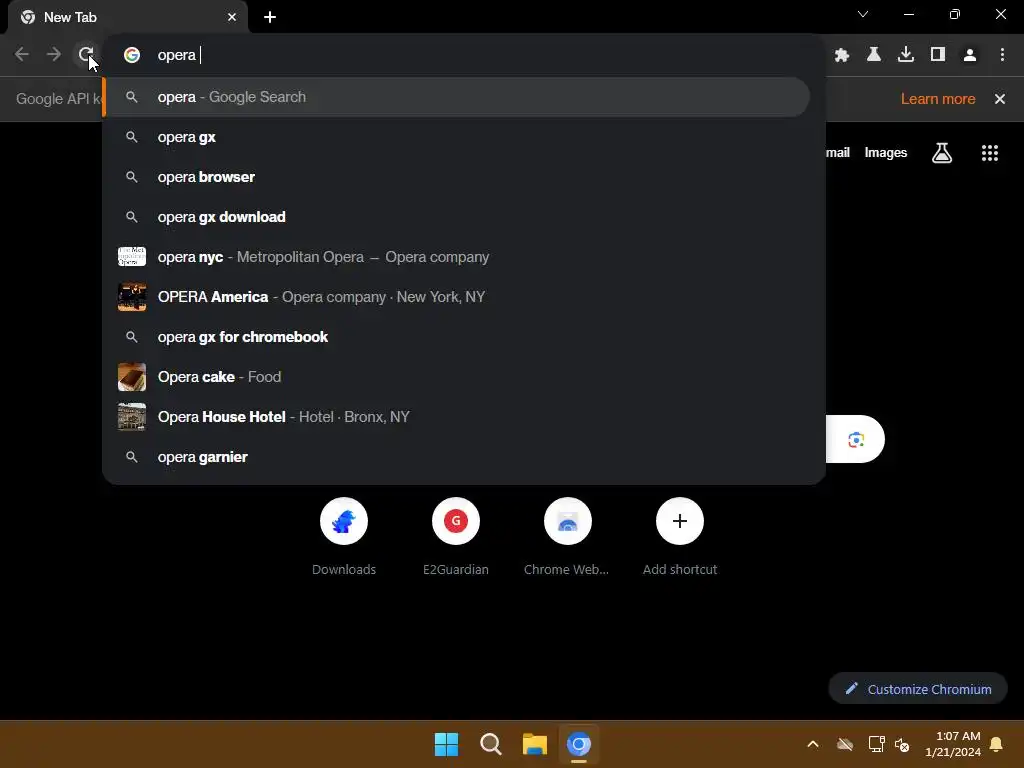1024x768 pixels.
Task: Open Windows taskbar Search
Action: tap(490, 744)
